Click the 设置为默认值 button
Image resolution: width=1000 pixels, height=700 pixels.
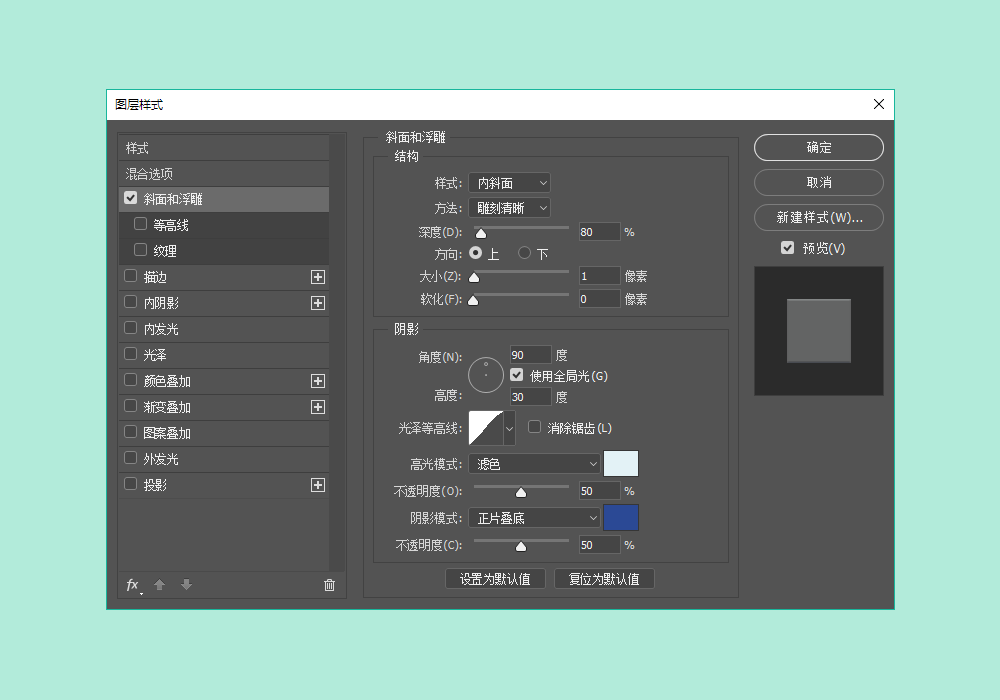(495, 578)
